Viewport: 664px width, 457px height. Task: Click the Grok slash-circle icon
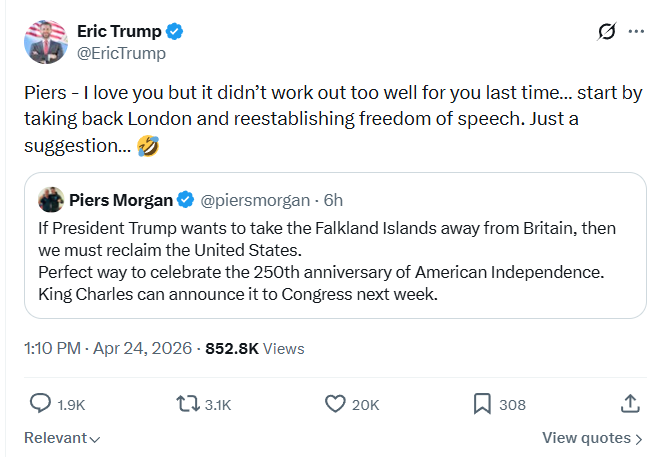tap(607, 31)
